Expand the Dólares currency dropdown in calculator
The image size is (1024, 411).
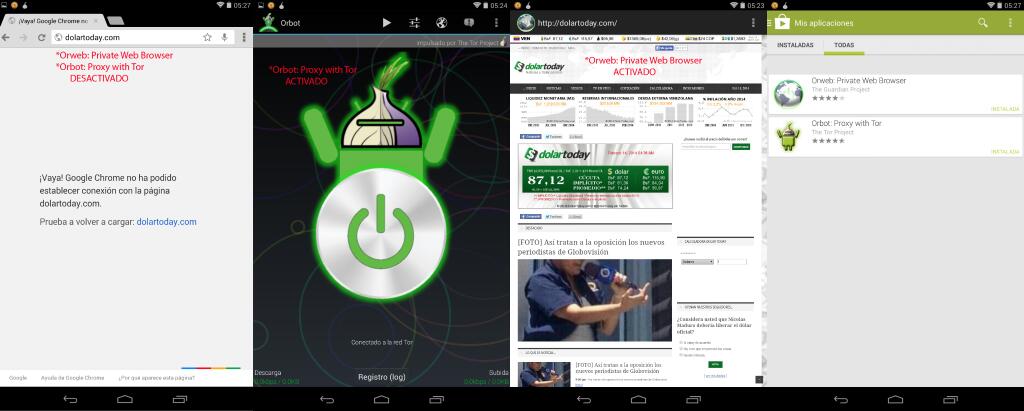coord(697,261)
